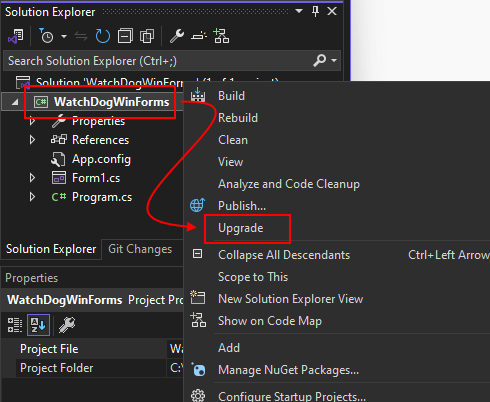Select Collapse All Descendants menu entry
Screen dimensions: 490x402
click(x=284, y=255)
